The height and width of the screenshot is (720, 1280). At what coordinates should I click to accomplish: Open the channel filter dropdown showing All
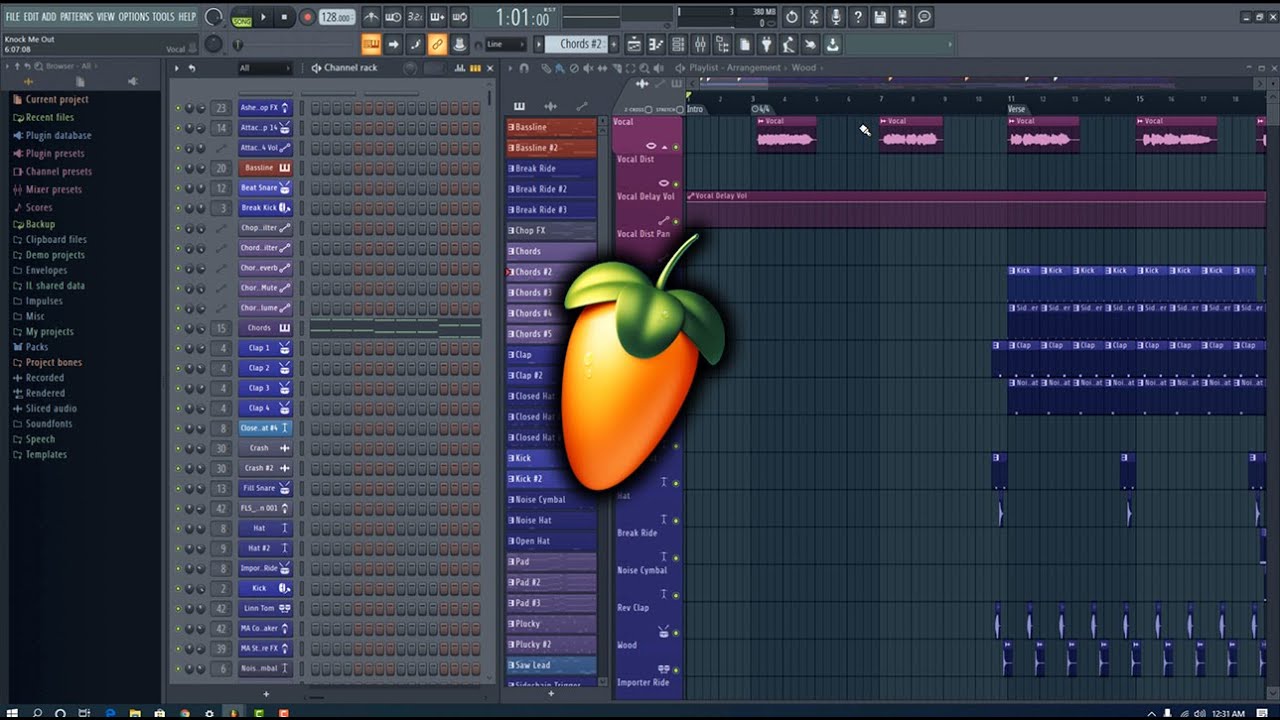[263, 68]
